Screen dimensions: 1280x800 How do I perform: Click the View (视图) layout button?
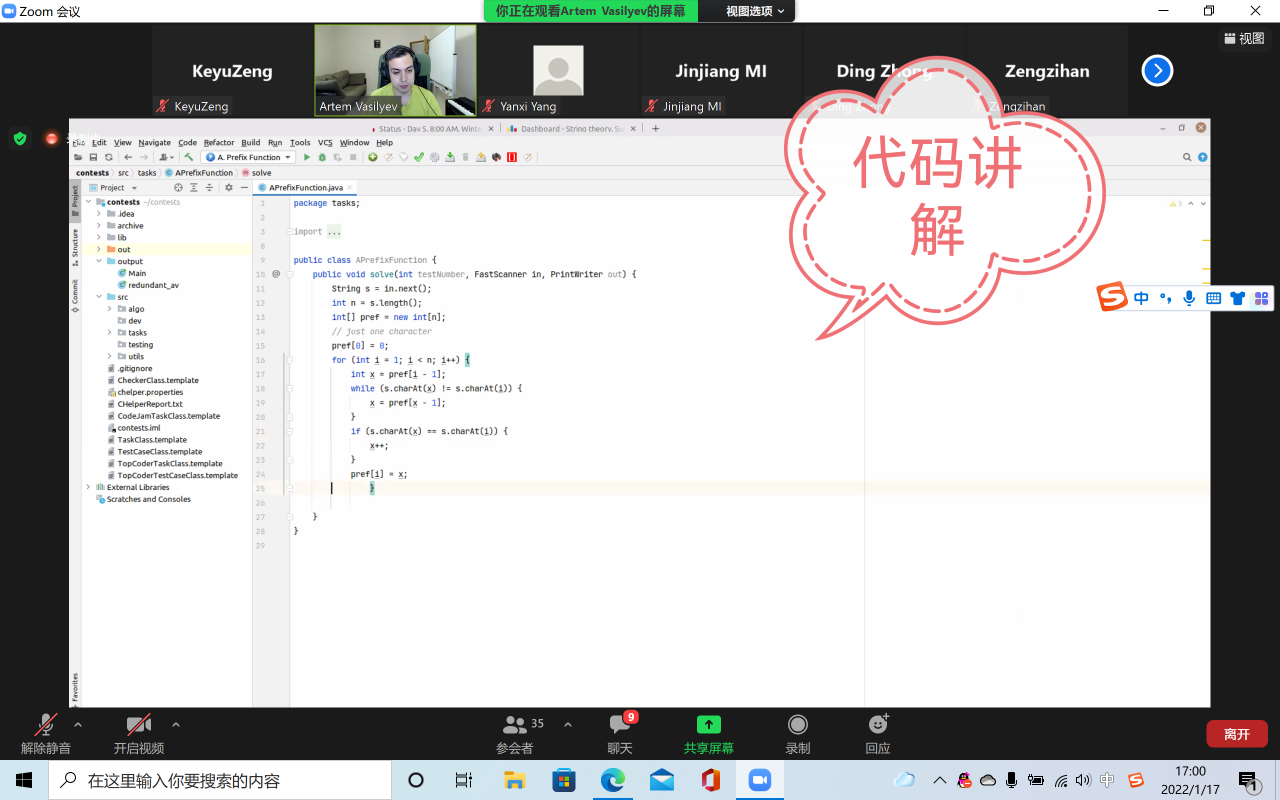1244,38
